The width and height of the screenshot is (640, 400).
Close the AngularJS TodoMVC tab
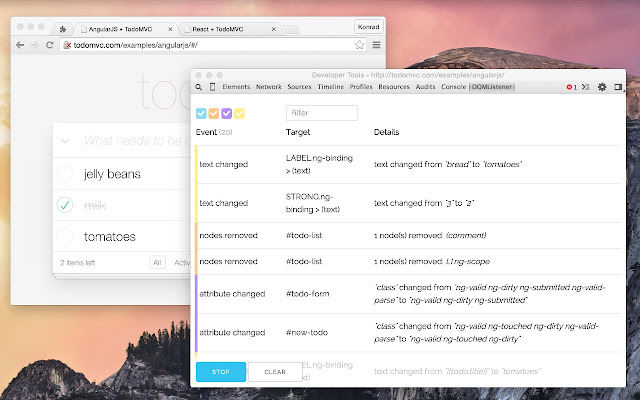pos(170,29)
